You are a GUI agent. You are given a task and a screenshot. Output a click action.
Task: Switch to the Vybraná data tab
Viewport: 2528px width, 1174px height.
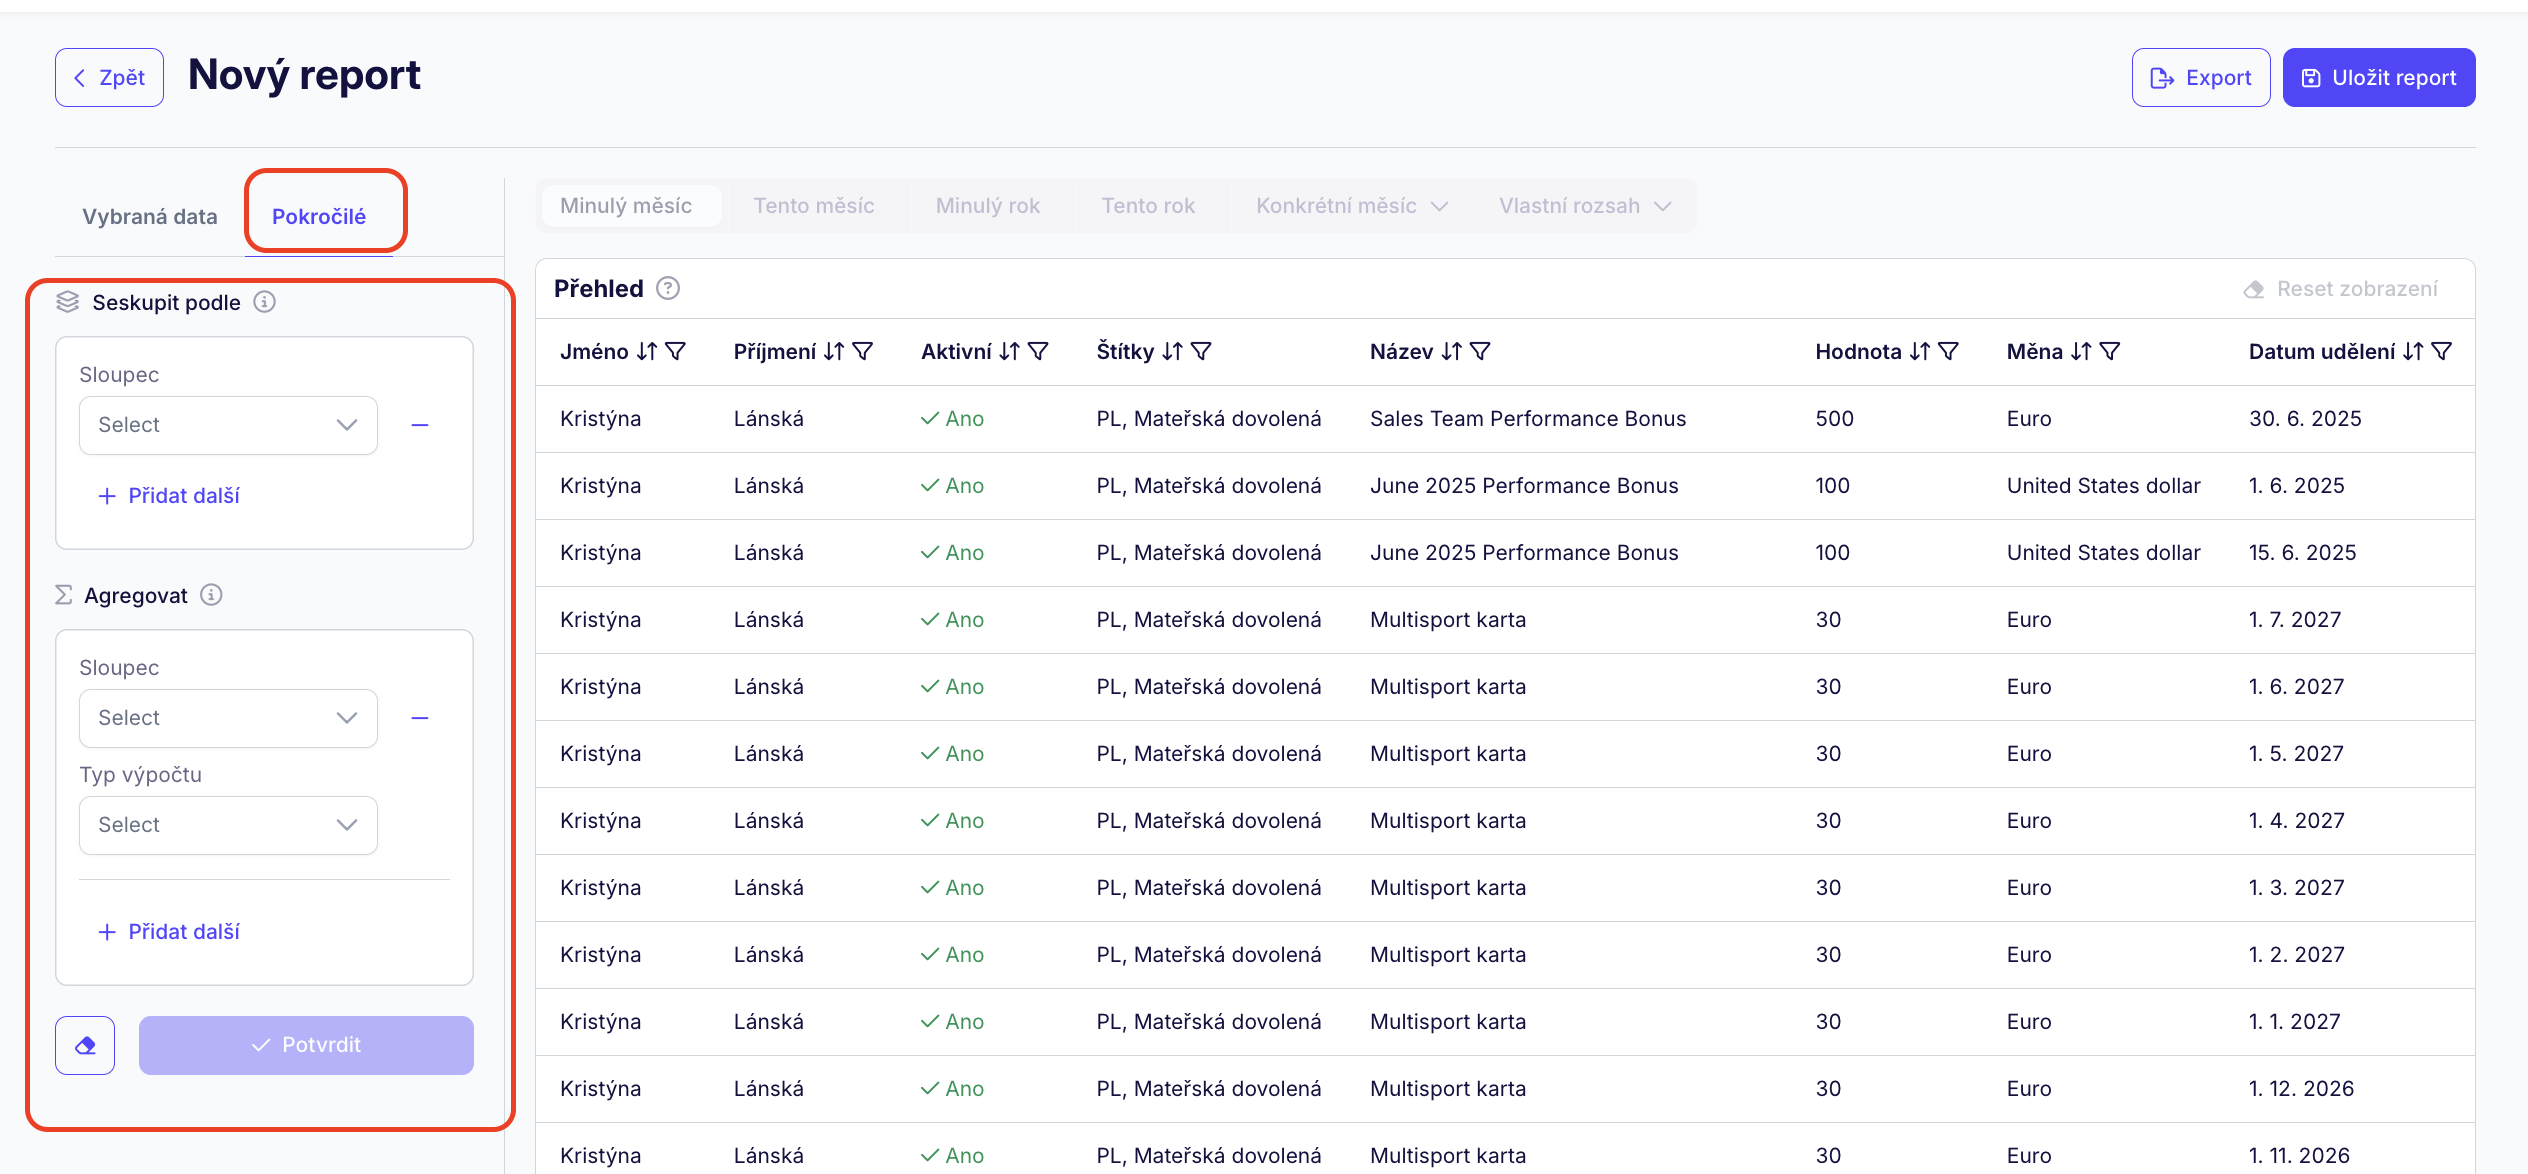click(150, 217)
